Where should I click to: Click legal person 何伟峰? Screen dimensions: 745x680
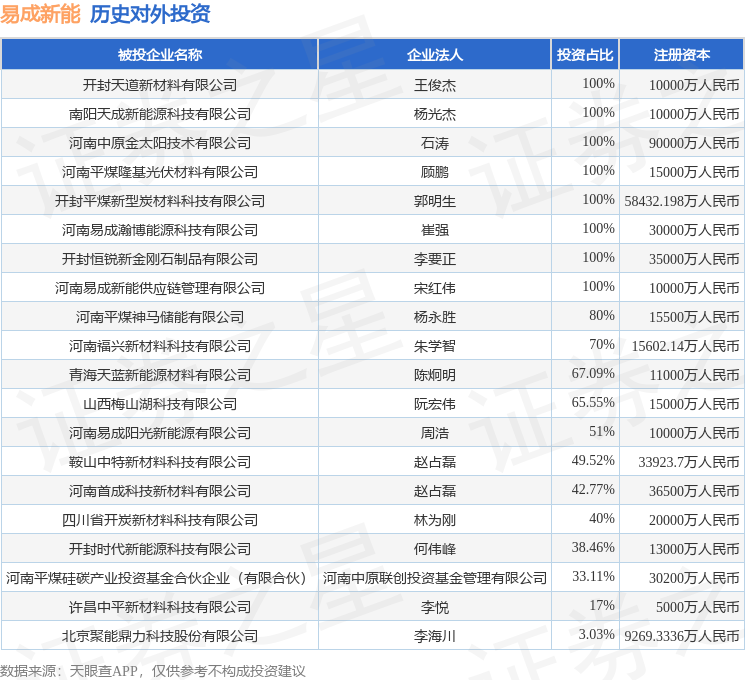tap(435, 549)
